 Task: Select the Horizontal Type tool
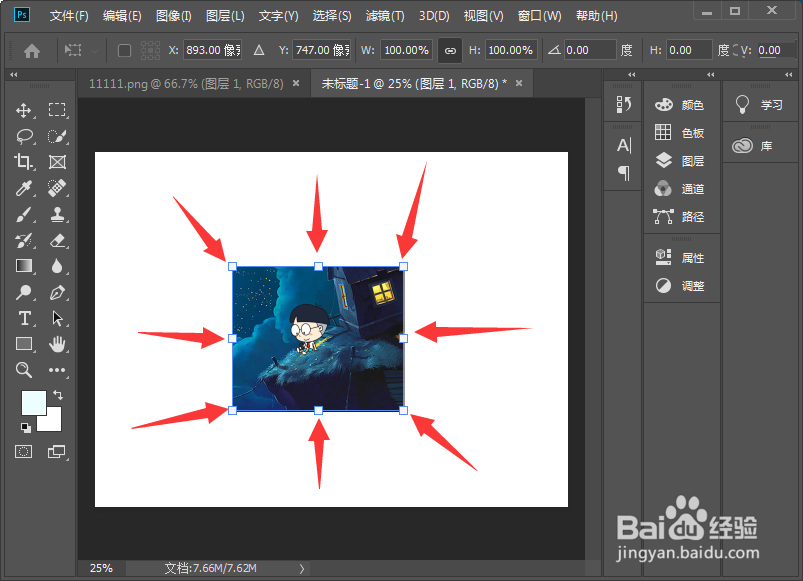pos(24,318)
